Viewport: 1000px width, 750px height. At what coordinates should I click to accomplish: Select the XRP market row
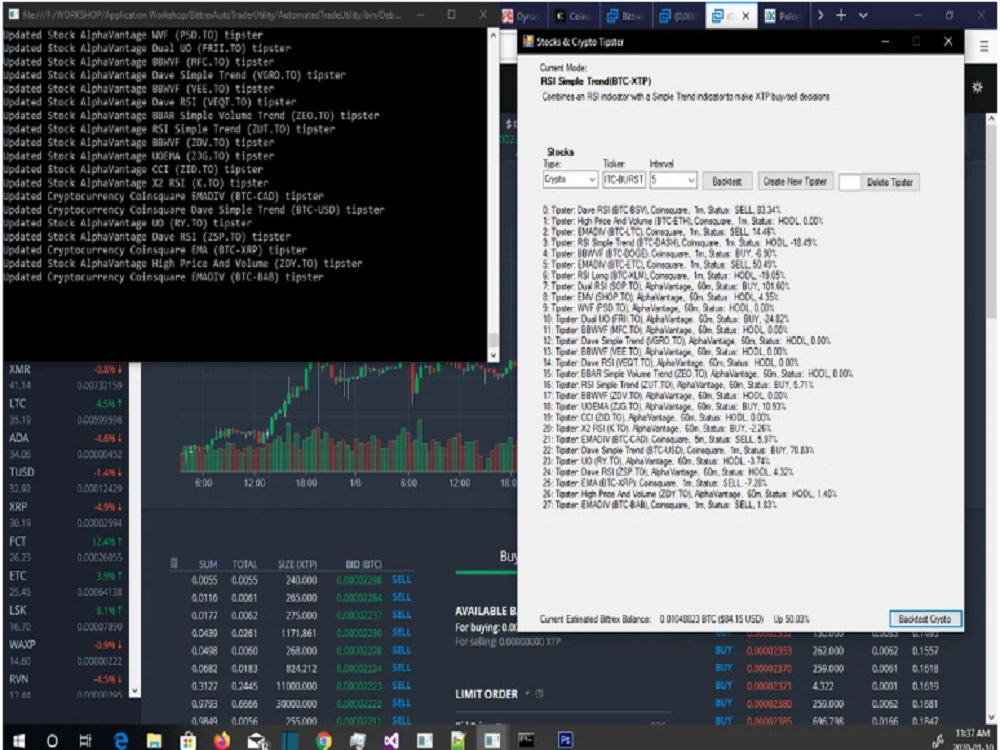66,515
